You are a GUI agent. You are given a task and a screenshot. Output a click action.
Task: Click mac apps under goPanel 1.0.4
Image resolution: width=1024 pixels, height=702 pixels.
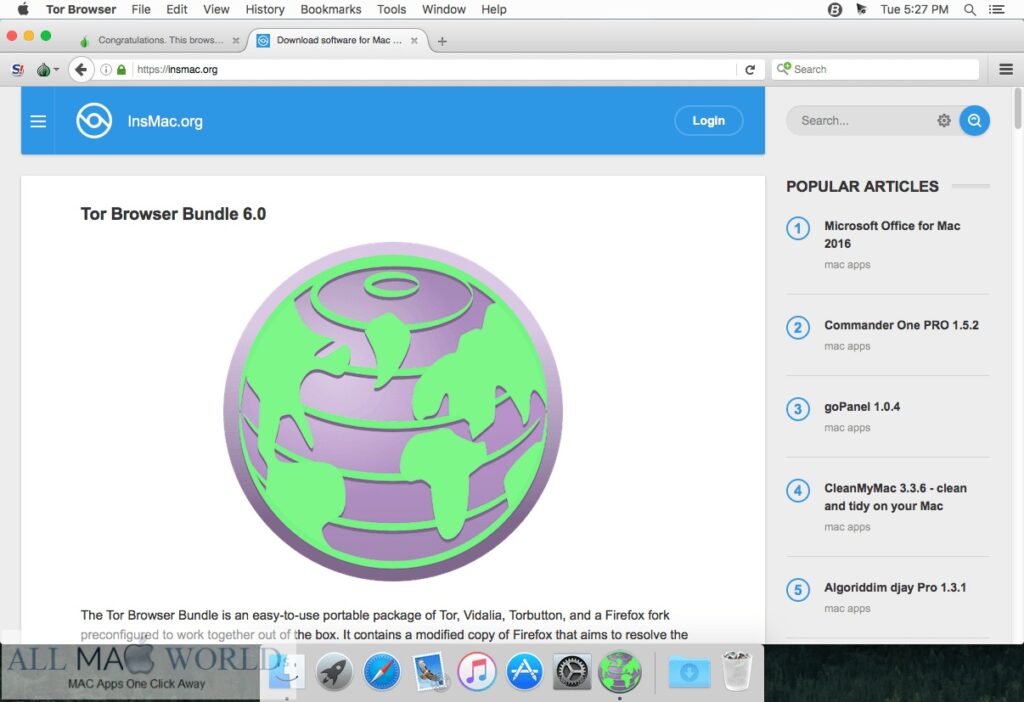tap(847, 428)
